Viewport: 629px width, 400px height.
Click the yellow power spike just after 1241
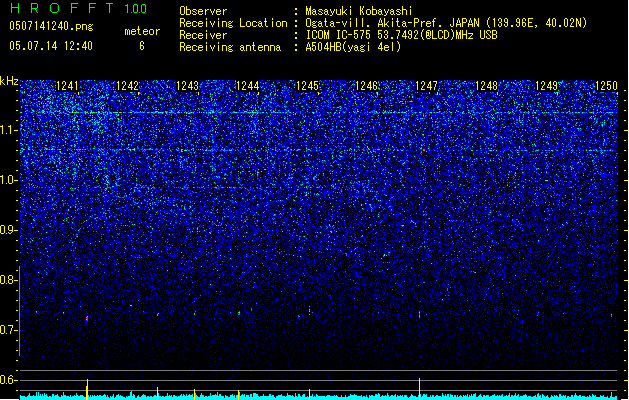pyautogui.click(x=87, y=389)
